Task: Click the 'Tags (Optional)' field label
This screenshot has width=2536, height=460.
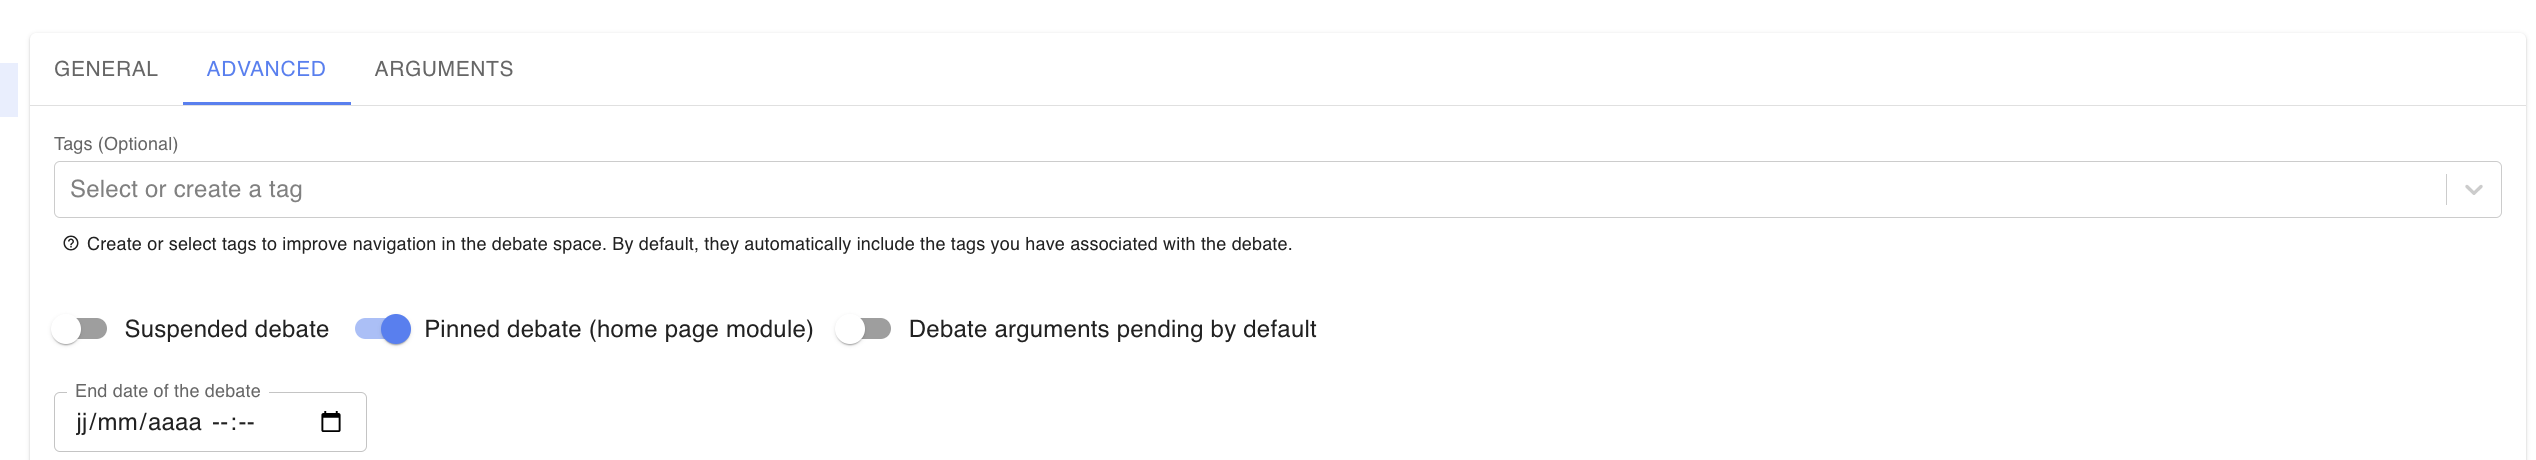Action: click(x=116, y=144)
